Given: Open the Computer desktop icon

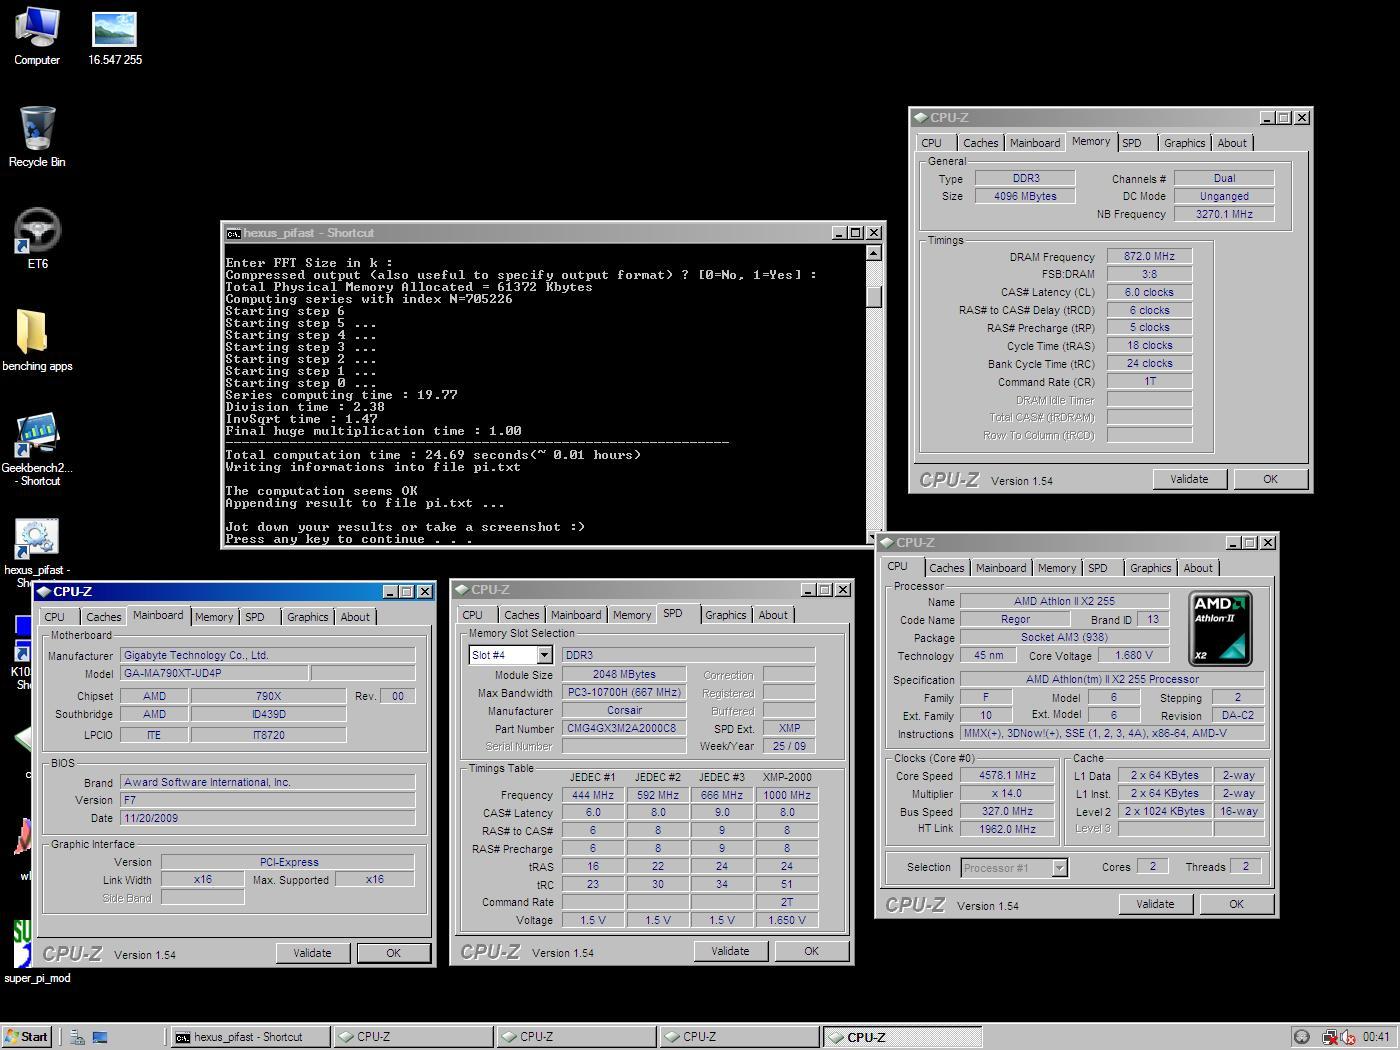Looking at the screenshot, I should pos(37,36).
